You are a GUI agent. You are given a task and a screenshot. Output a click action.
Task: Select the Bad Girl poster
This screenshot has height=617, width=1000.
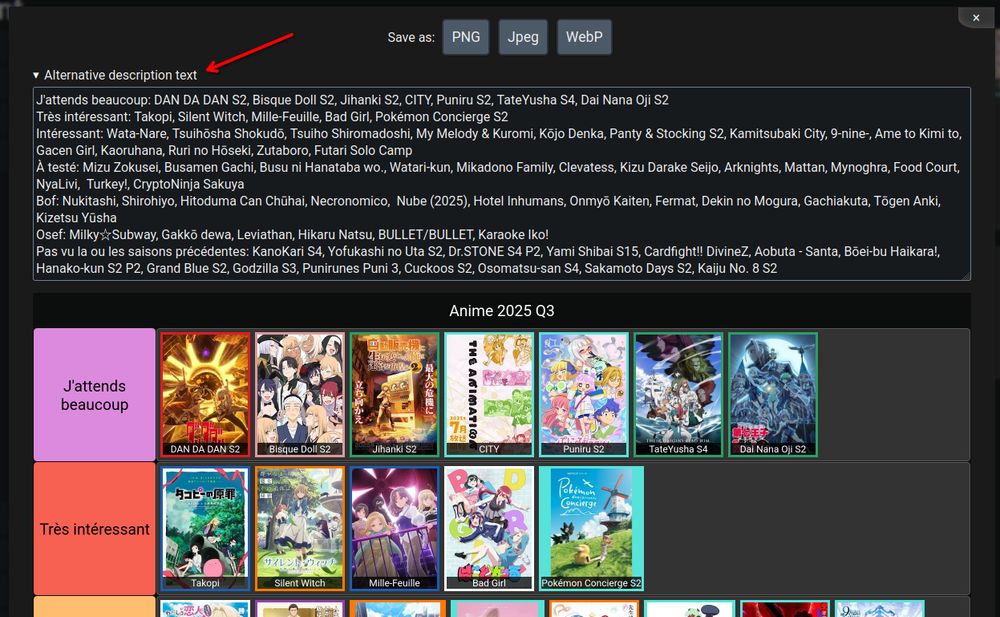click(489, 528)
